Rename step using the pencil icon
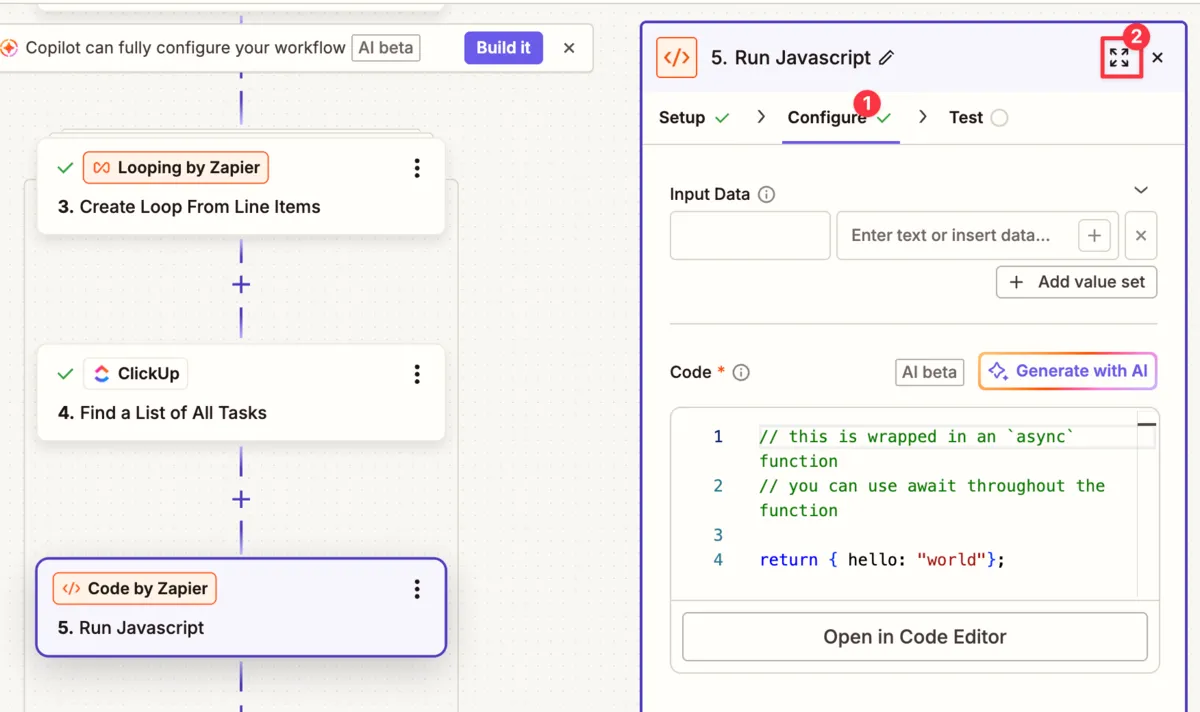The width and height of the screenshot is (1200, 712). tap(886, 57)
